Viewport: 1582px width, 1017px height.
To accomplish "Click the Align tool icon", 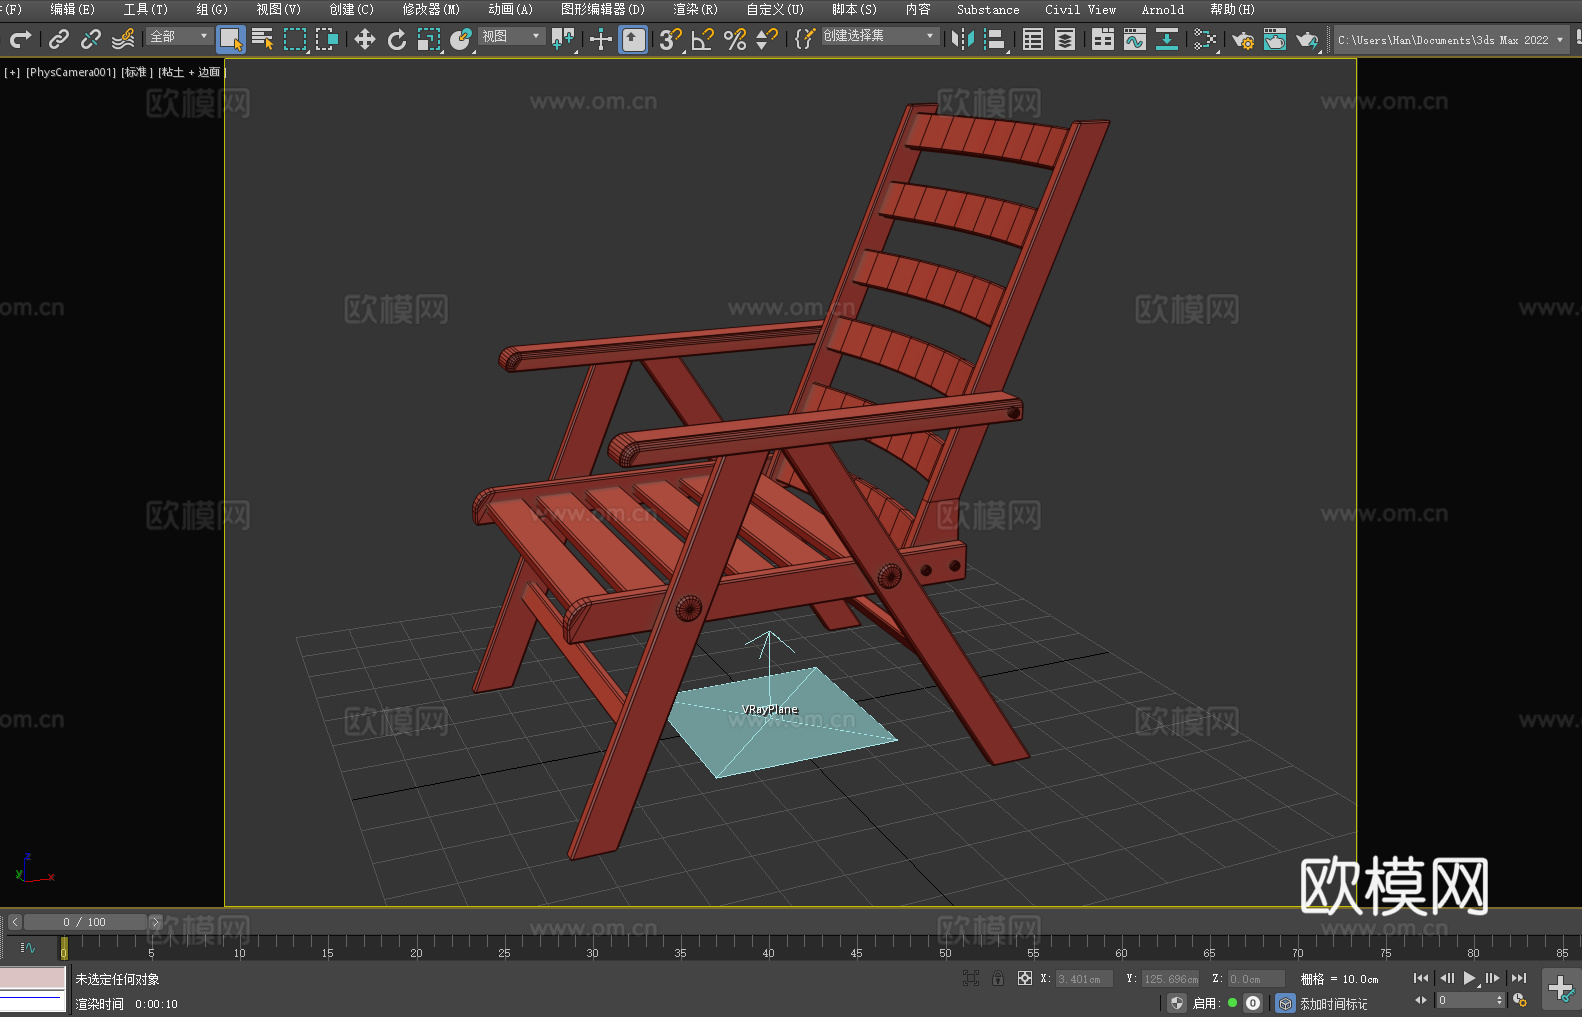I will pyautogui.click(x=995, y=39).
